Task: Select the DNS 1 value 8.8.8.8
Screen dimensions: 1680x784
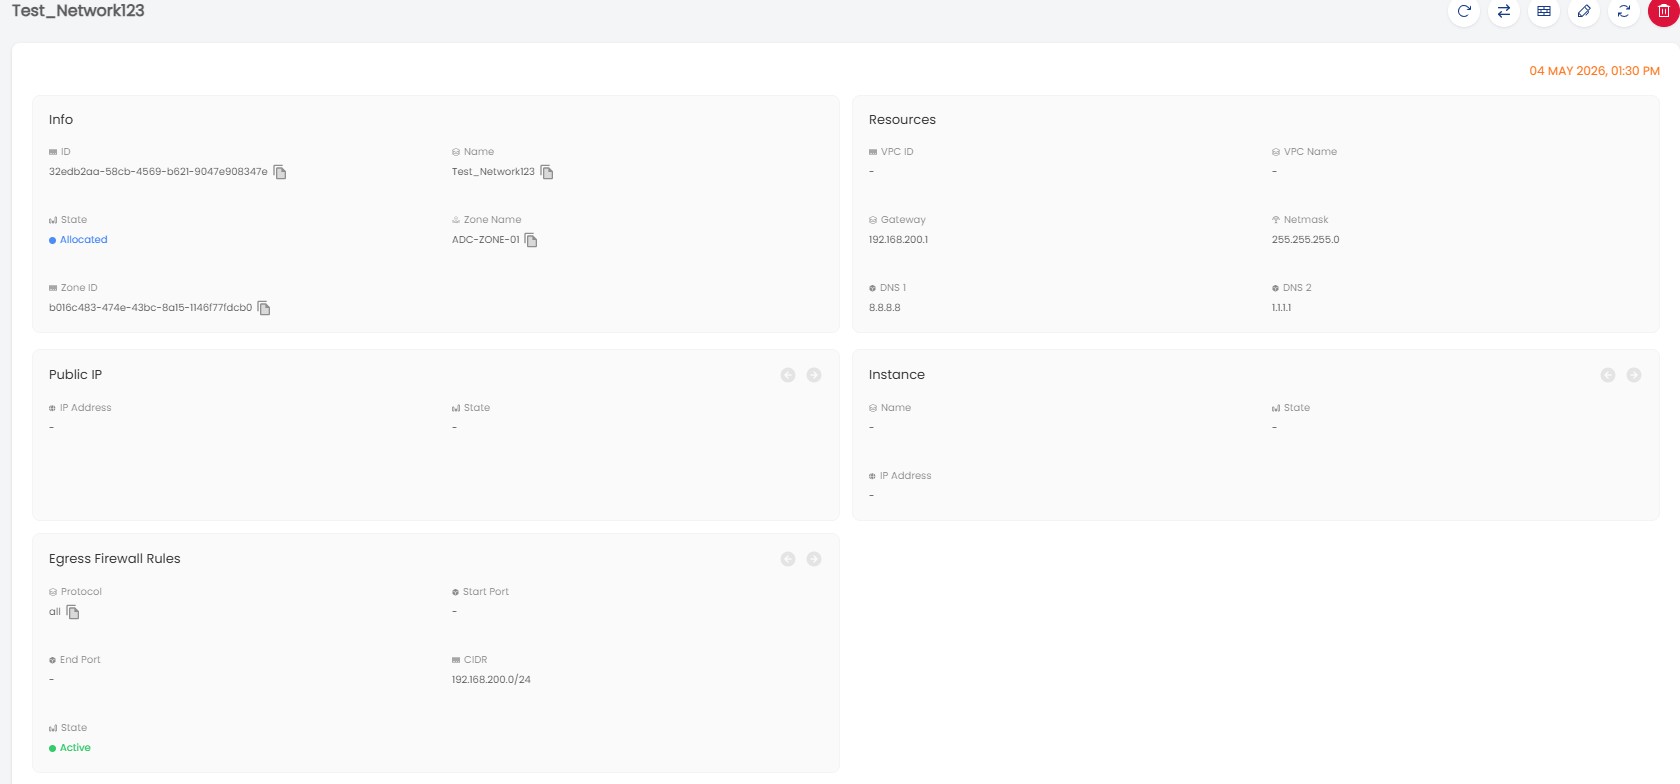Action: (x=884, y=308)
